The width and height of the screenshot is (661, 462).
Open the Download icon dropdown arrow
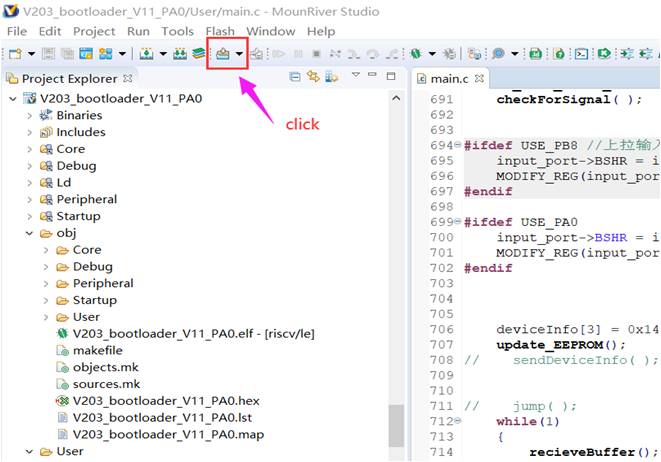click(x=239, y=54)
